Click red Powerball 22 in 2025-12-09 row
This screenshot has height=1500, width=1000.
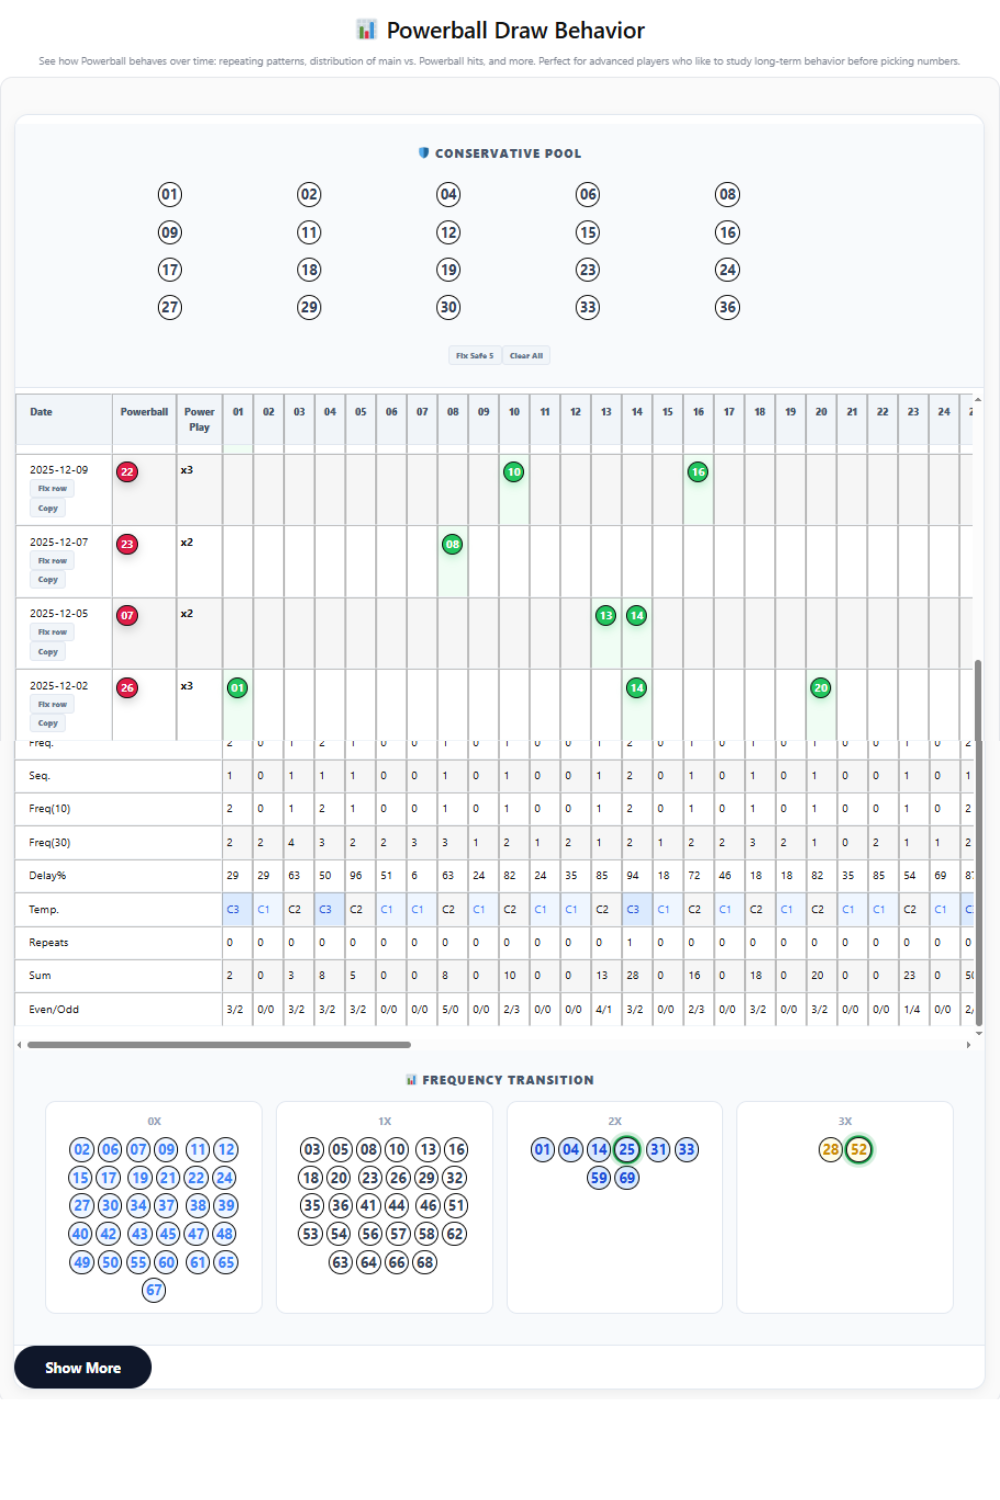127,472
